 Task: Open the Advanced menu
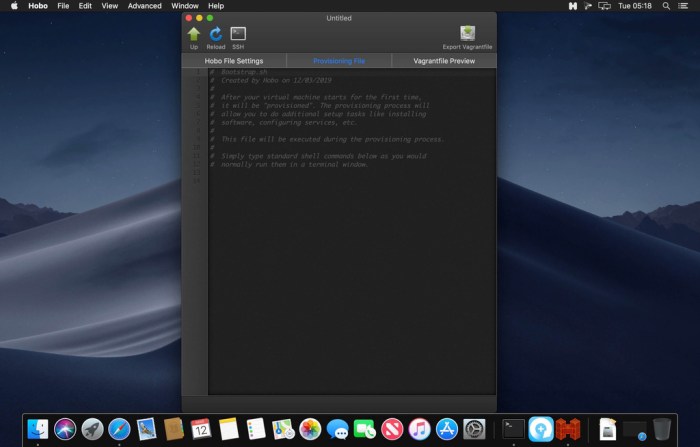[144, 6]
